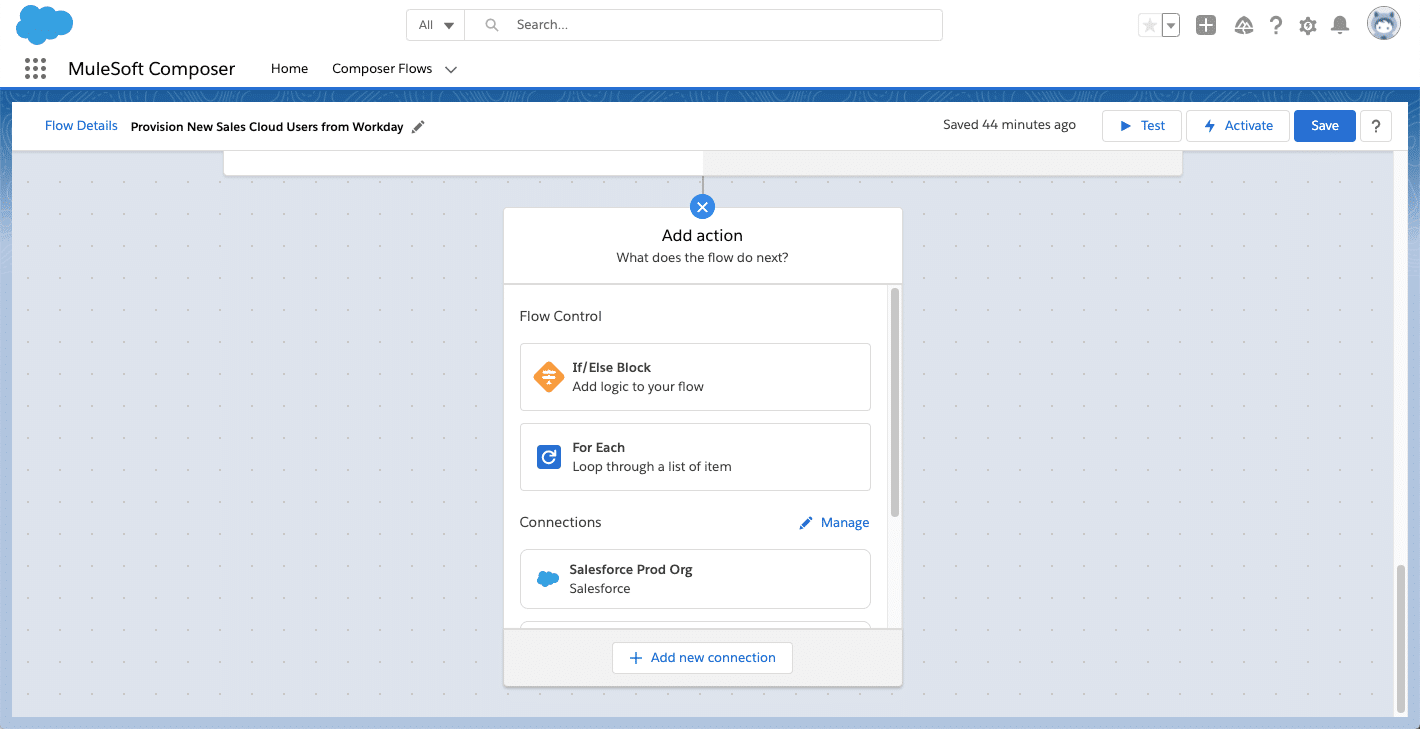
Task: Expand the Composer Flows menu
Action: [450, 69]
